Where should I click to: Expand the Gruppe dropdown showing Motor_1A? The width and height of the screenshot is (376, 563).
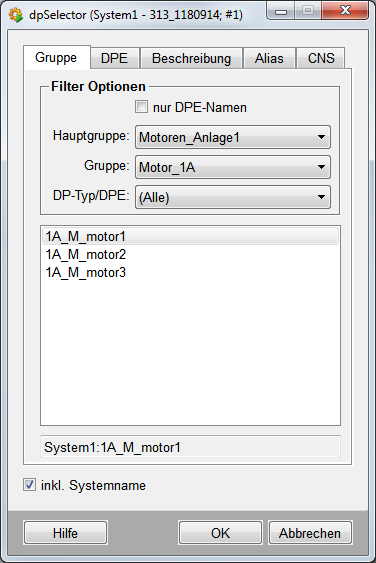point(233,167)
